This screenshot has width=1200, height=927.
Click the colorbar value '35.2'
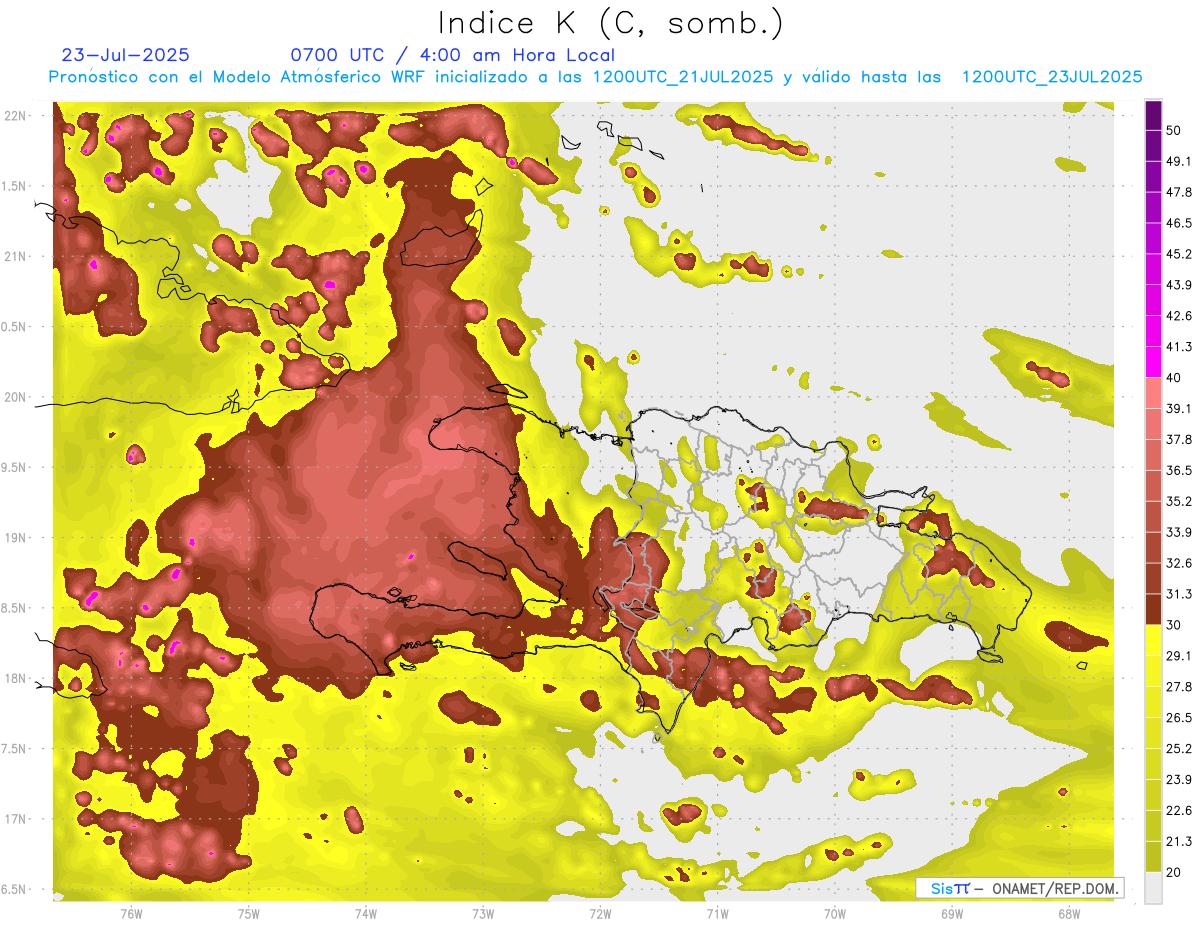[x=1179, y=501]
